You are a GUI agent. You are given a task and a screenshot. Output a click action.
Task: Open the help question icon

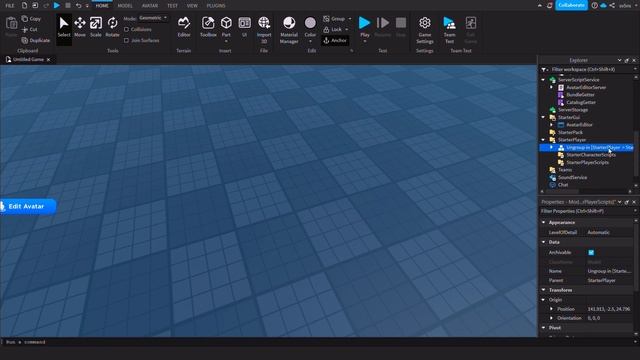tap(594, 5)
